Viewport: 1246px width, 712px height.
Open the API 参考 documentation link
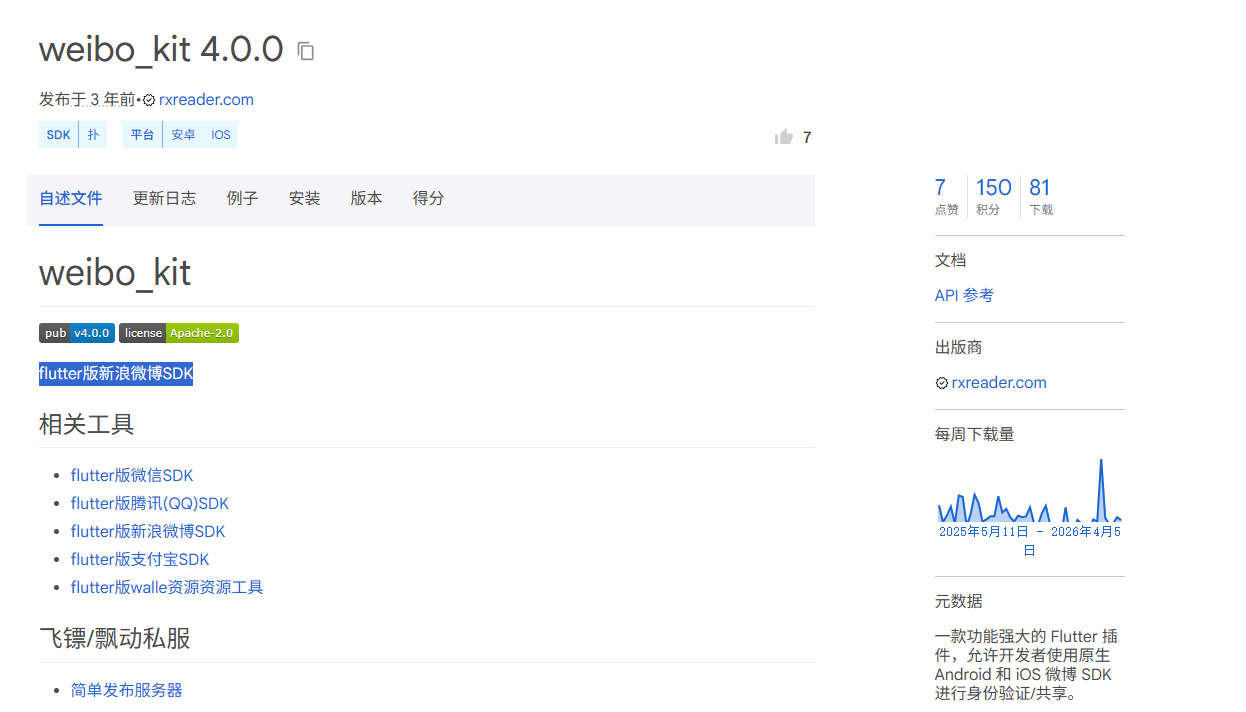[964, 294]
